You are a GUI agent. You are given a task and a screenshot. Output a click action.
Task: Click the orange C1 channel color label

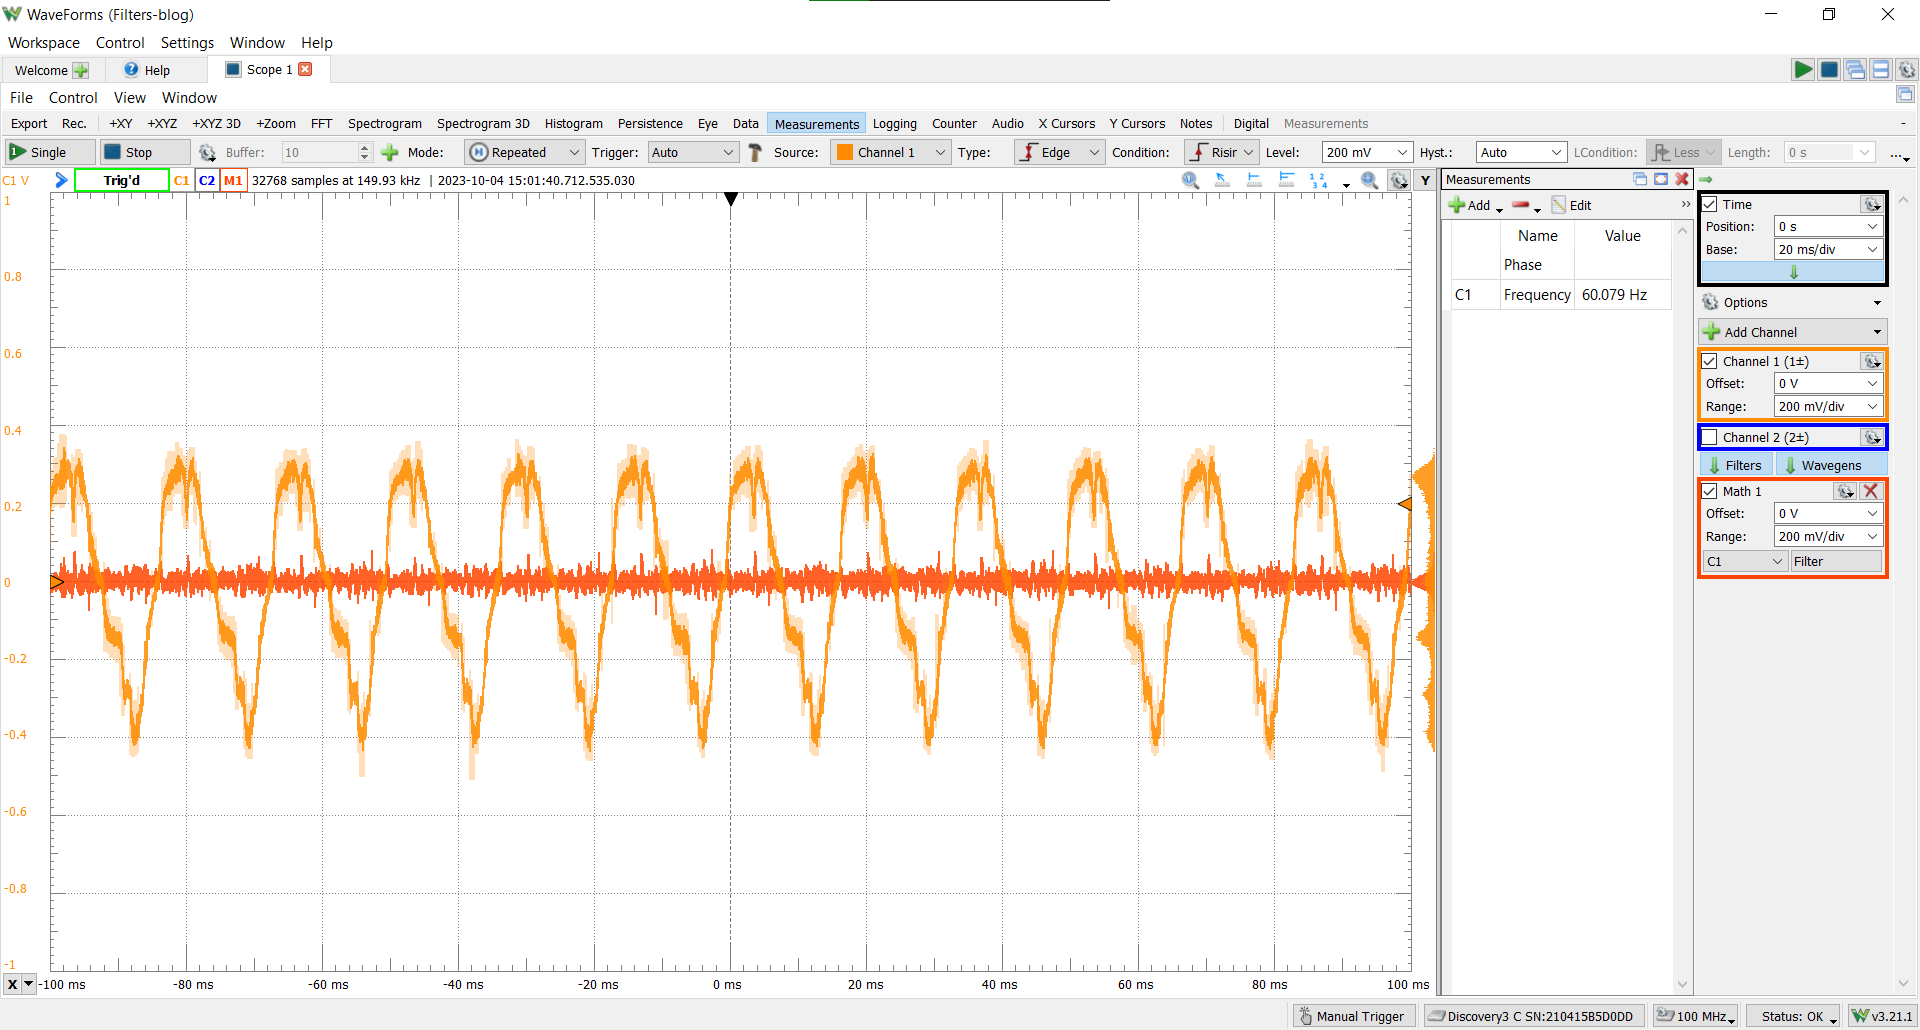(x=181, y=180)
